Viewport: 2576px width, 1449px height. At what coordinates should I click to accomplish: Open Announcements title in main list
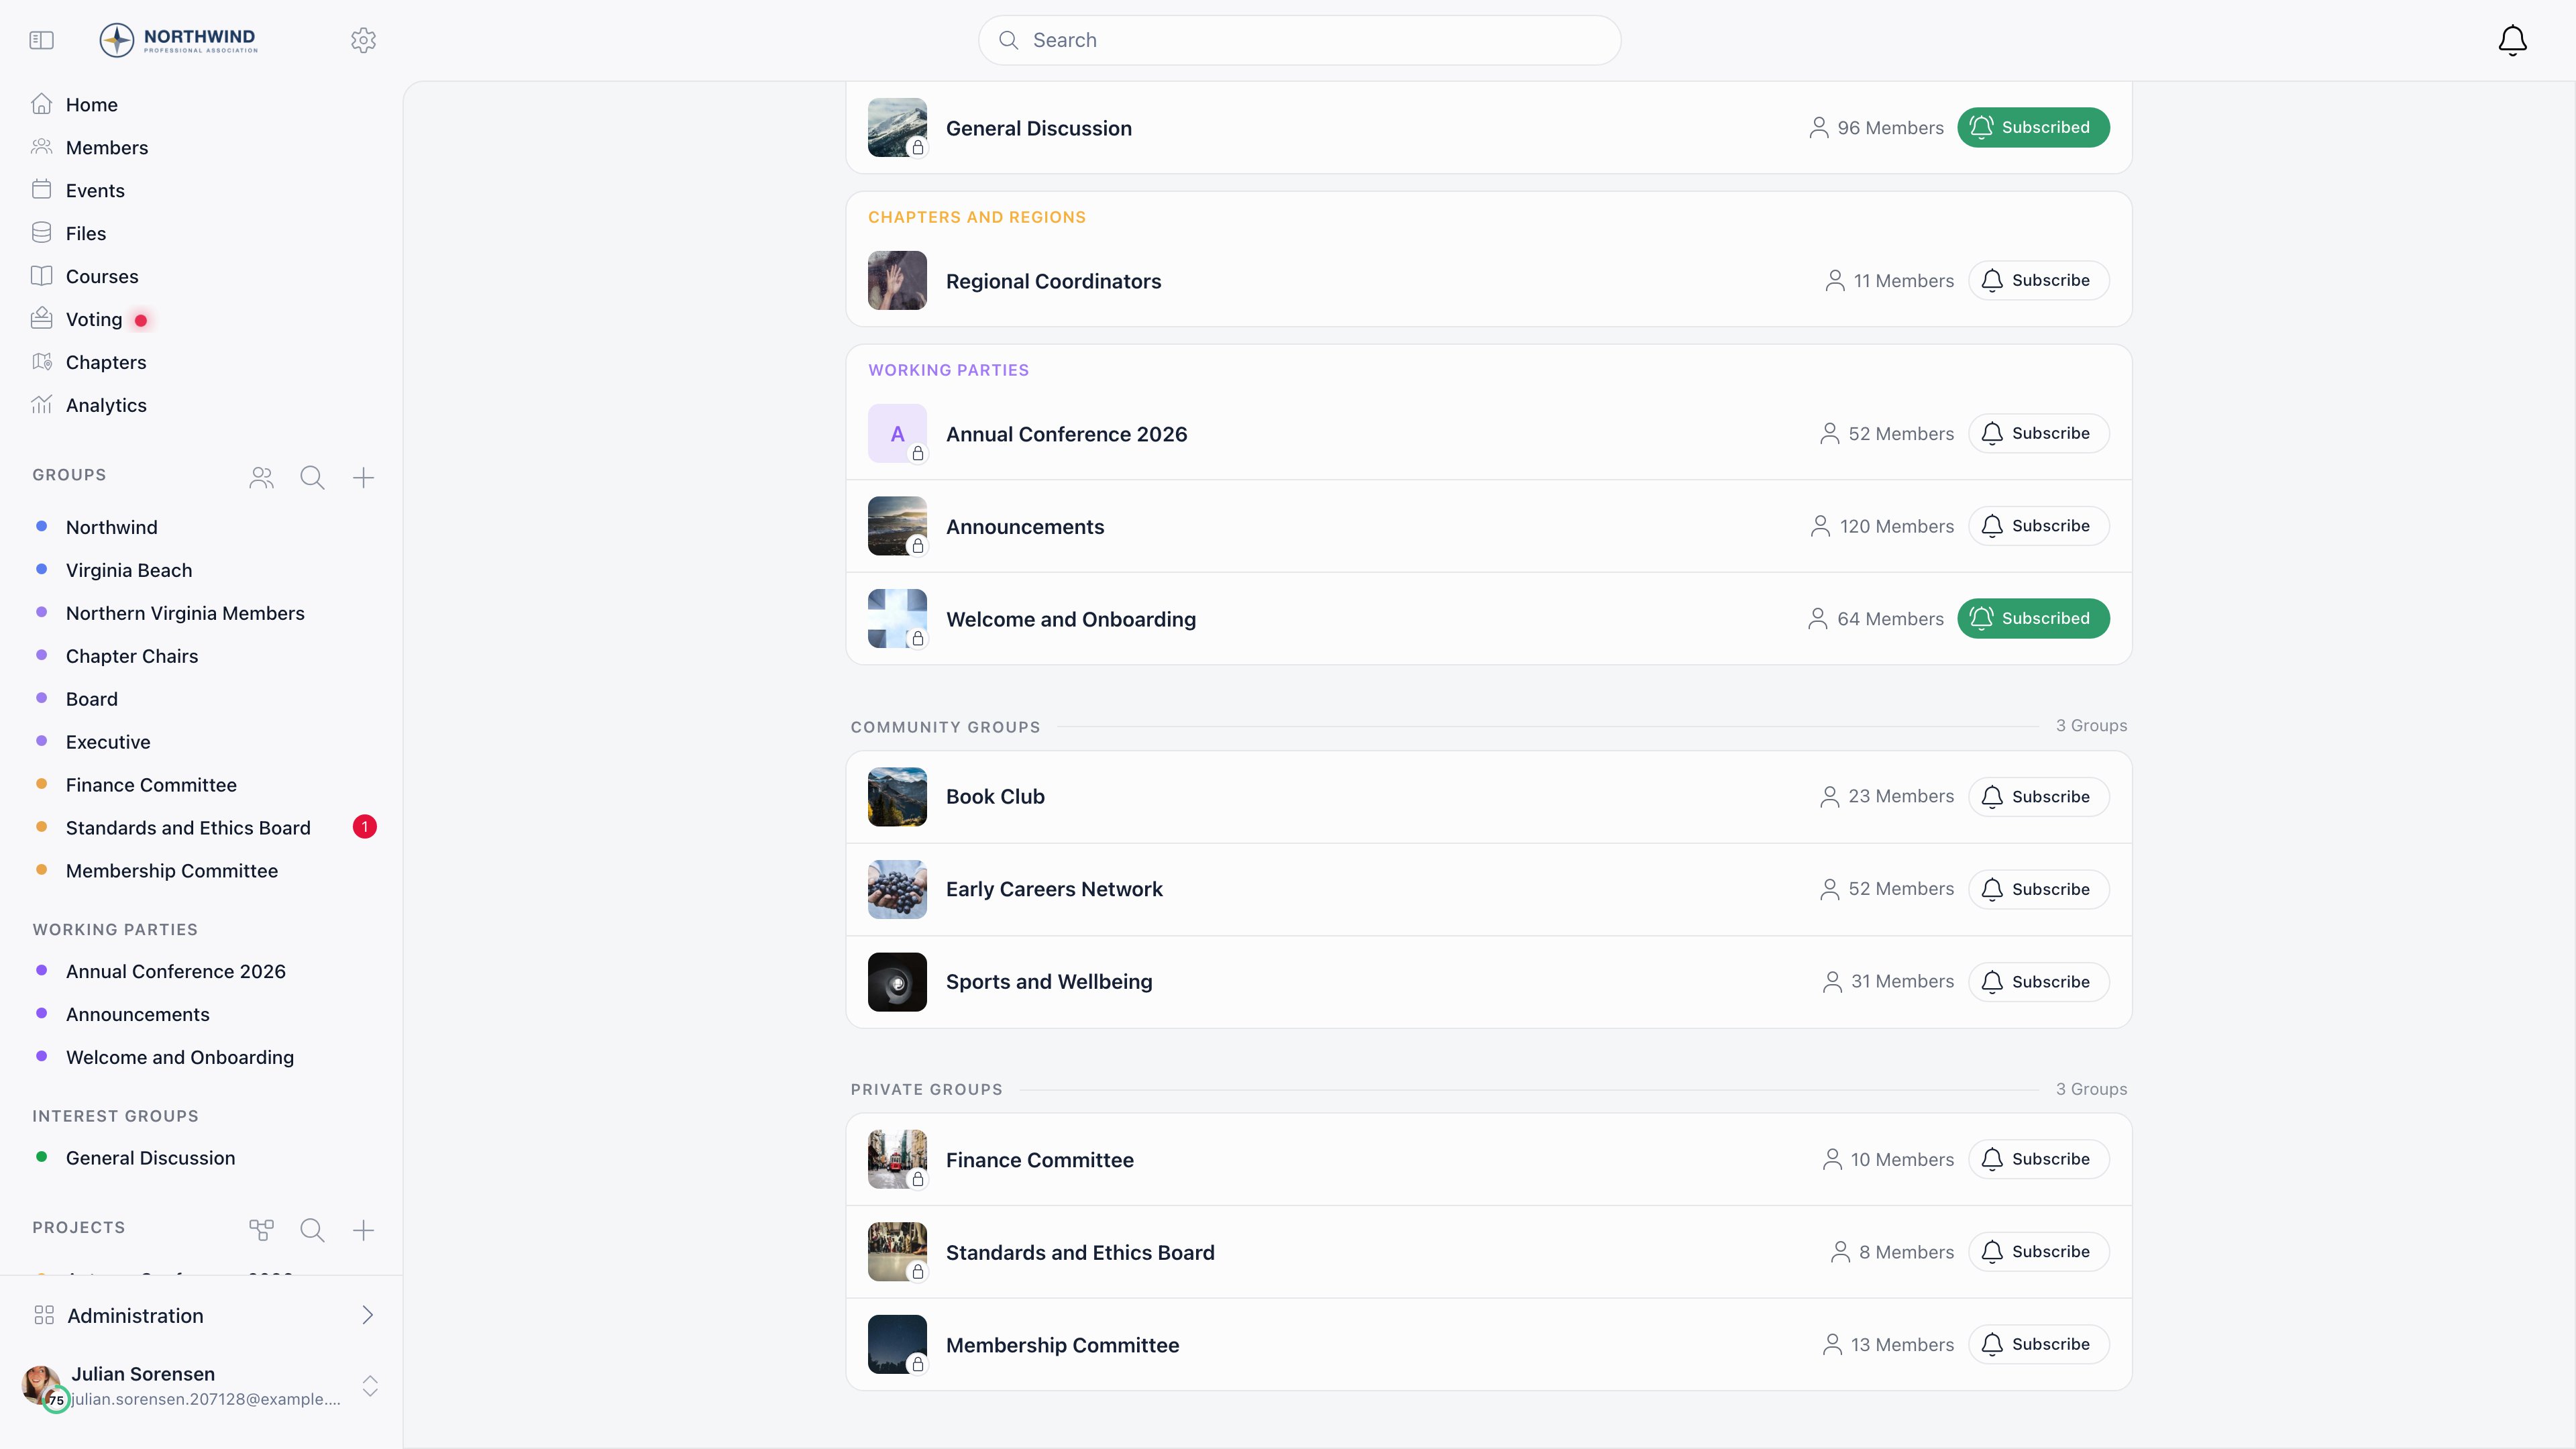click(x=1025, y=527)
